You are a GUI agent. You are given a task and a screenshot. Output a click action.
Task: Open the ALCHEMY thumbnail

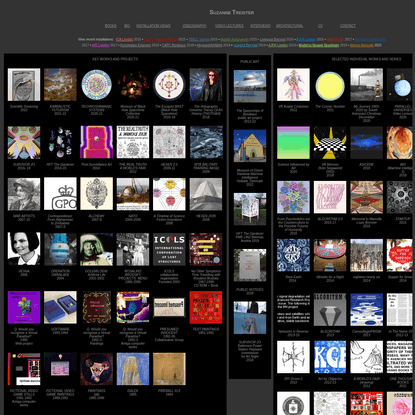click(x=97, y=194)
